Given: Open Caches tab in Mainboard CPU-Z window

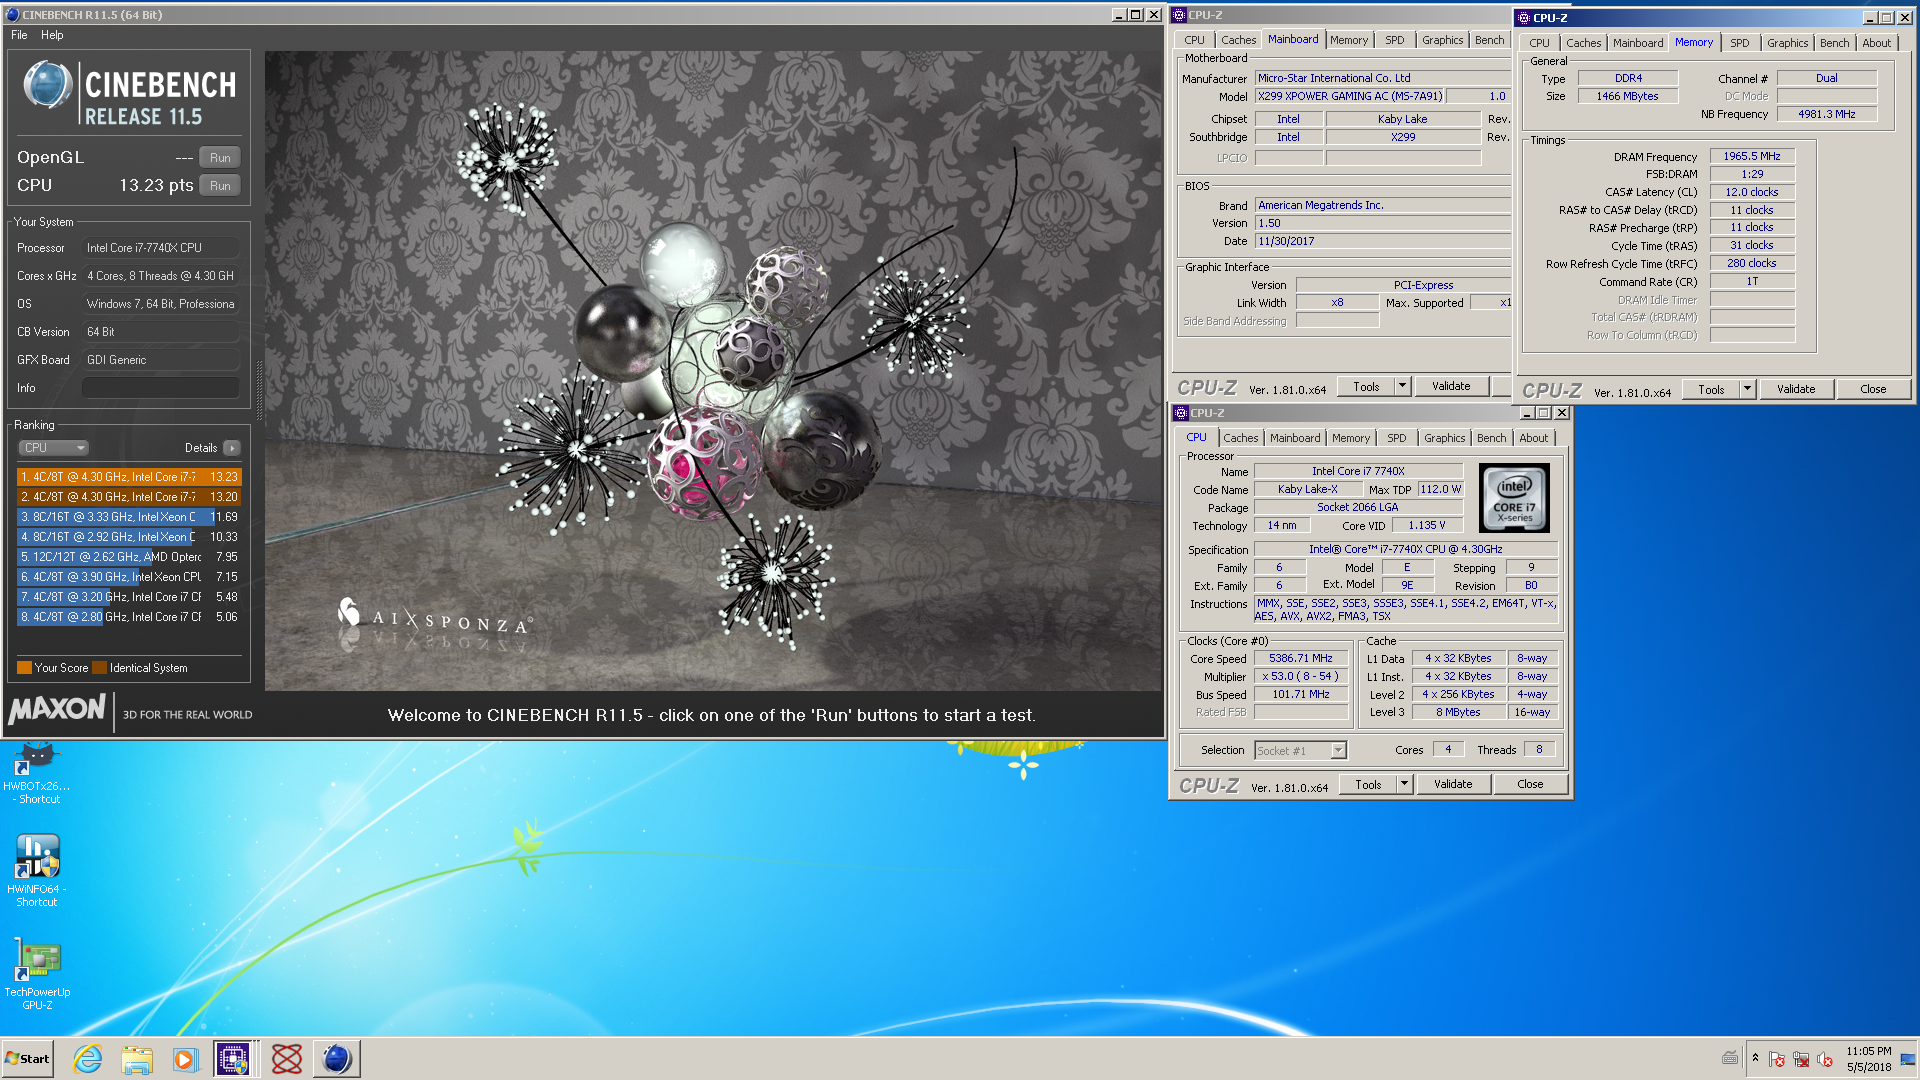Looking at the screenshot, I should [x=1238, y=40].
